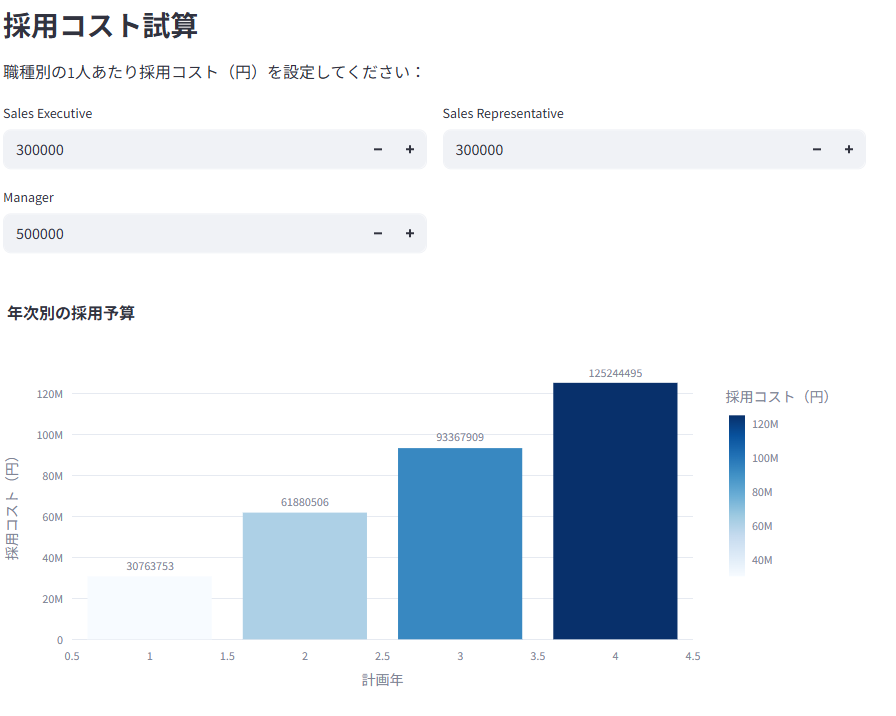Decrease the Sales Representative cost with the minus button

[817, 150]
